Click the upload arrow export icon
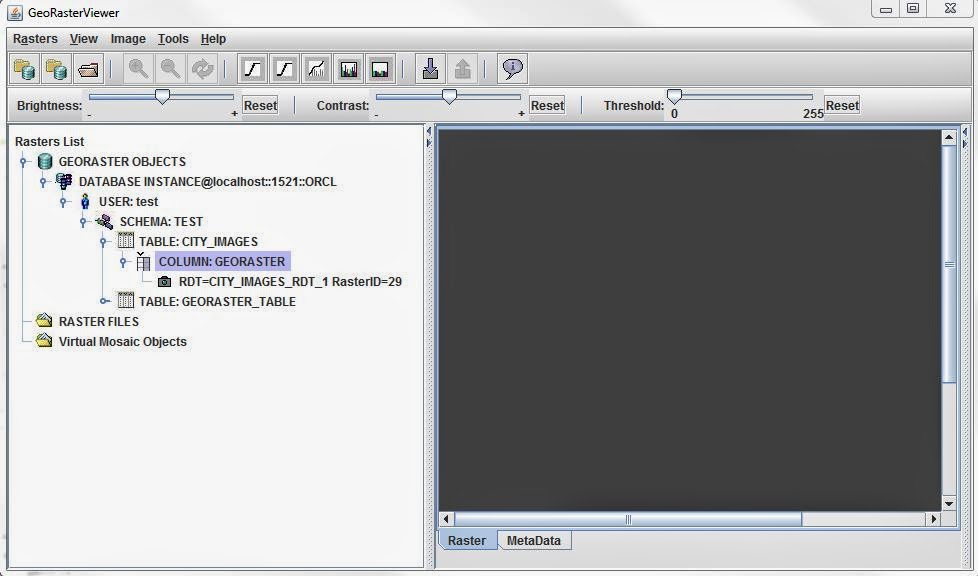 click(462, 69)
